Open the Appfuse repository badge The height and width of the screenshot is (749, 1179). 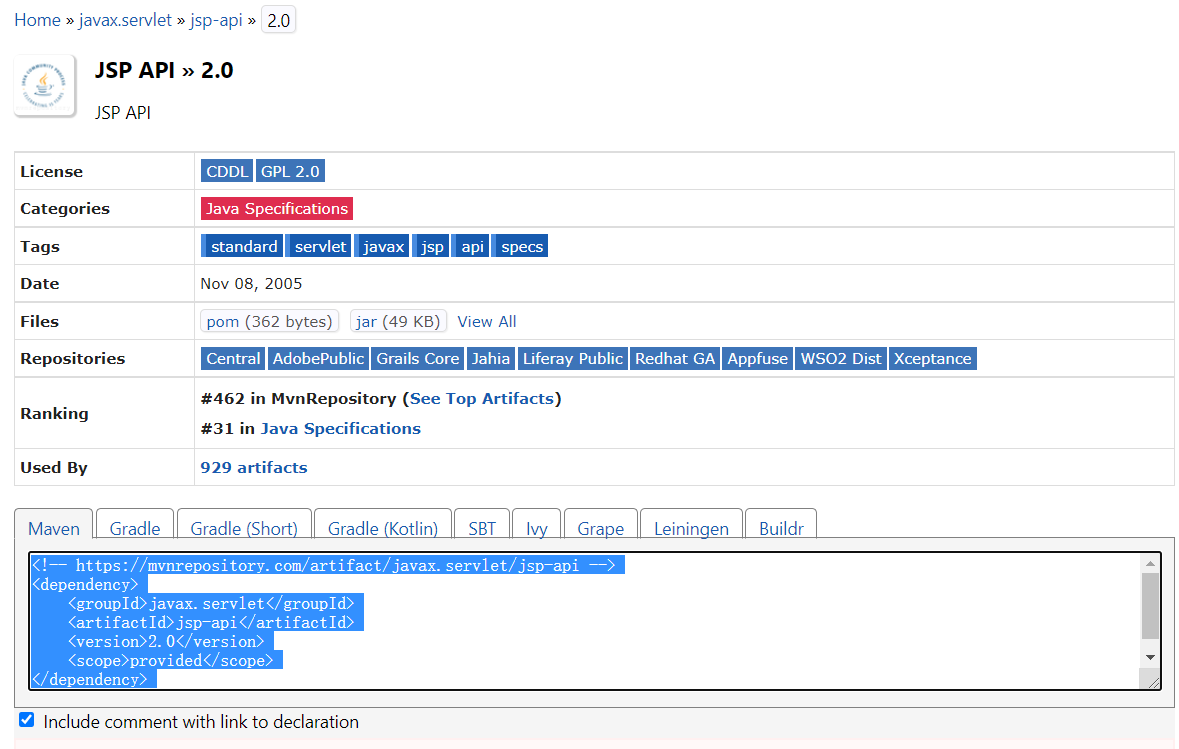pos(757,359)
